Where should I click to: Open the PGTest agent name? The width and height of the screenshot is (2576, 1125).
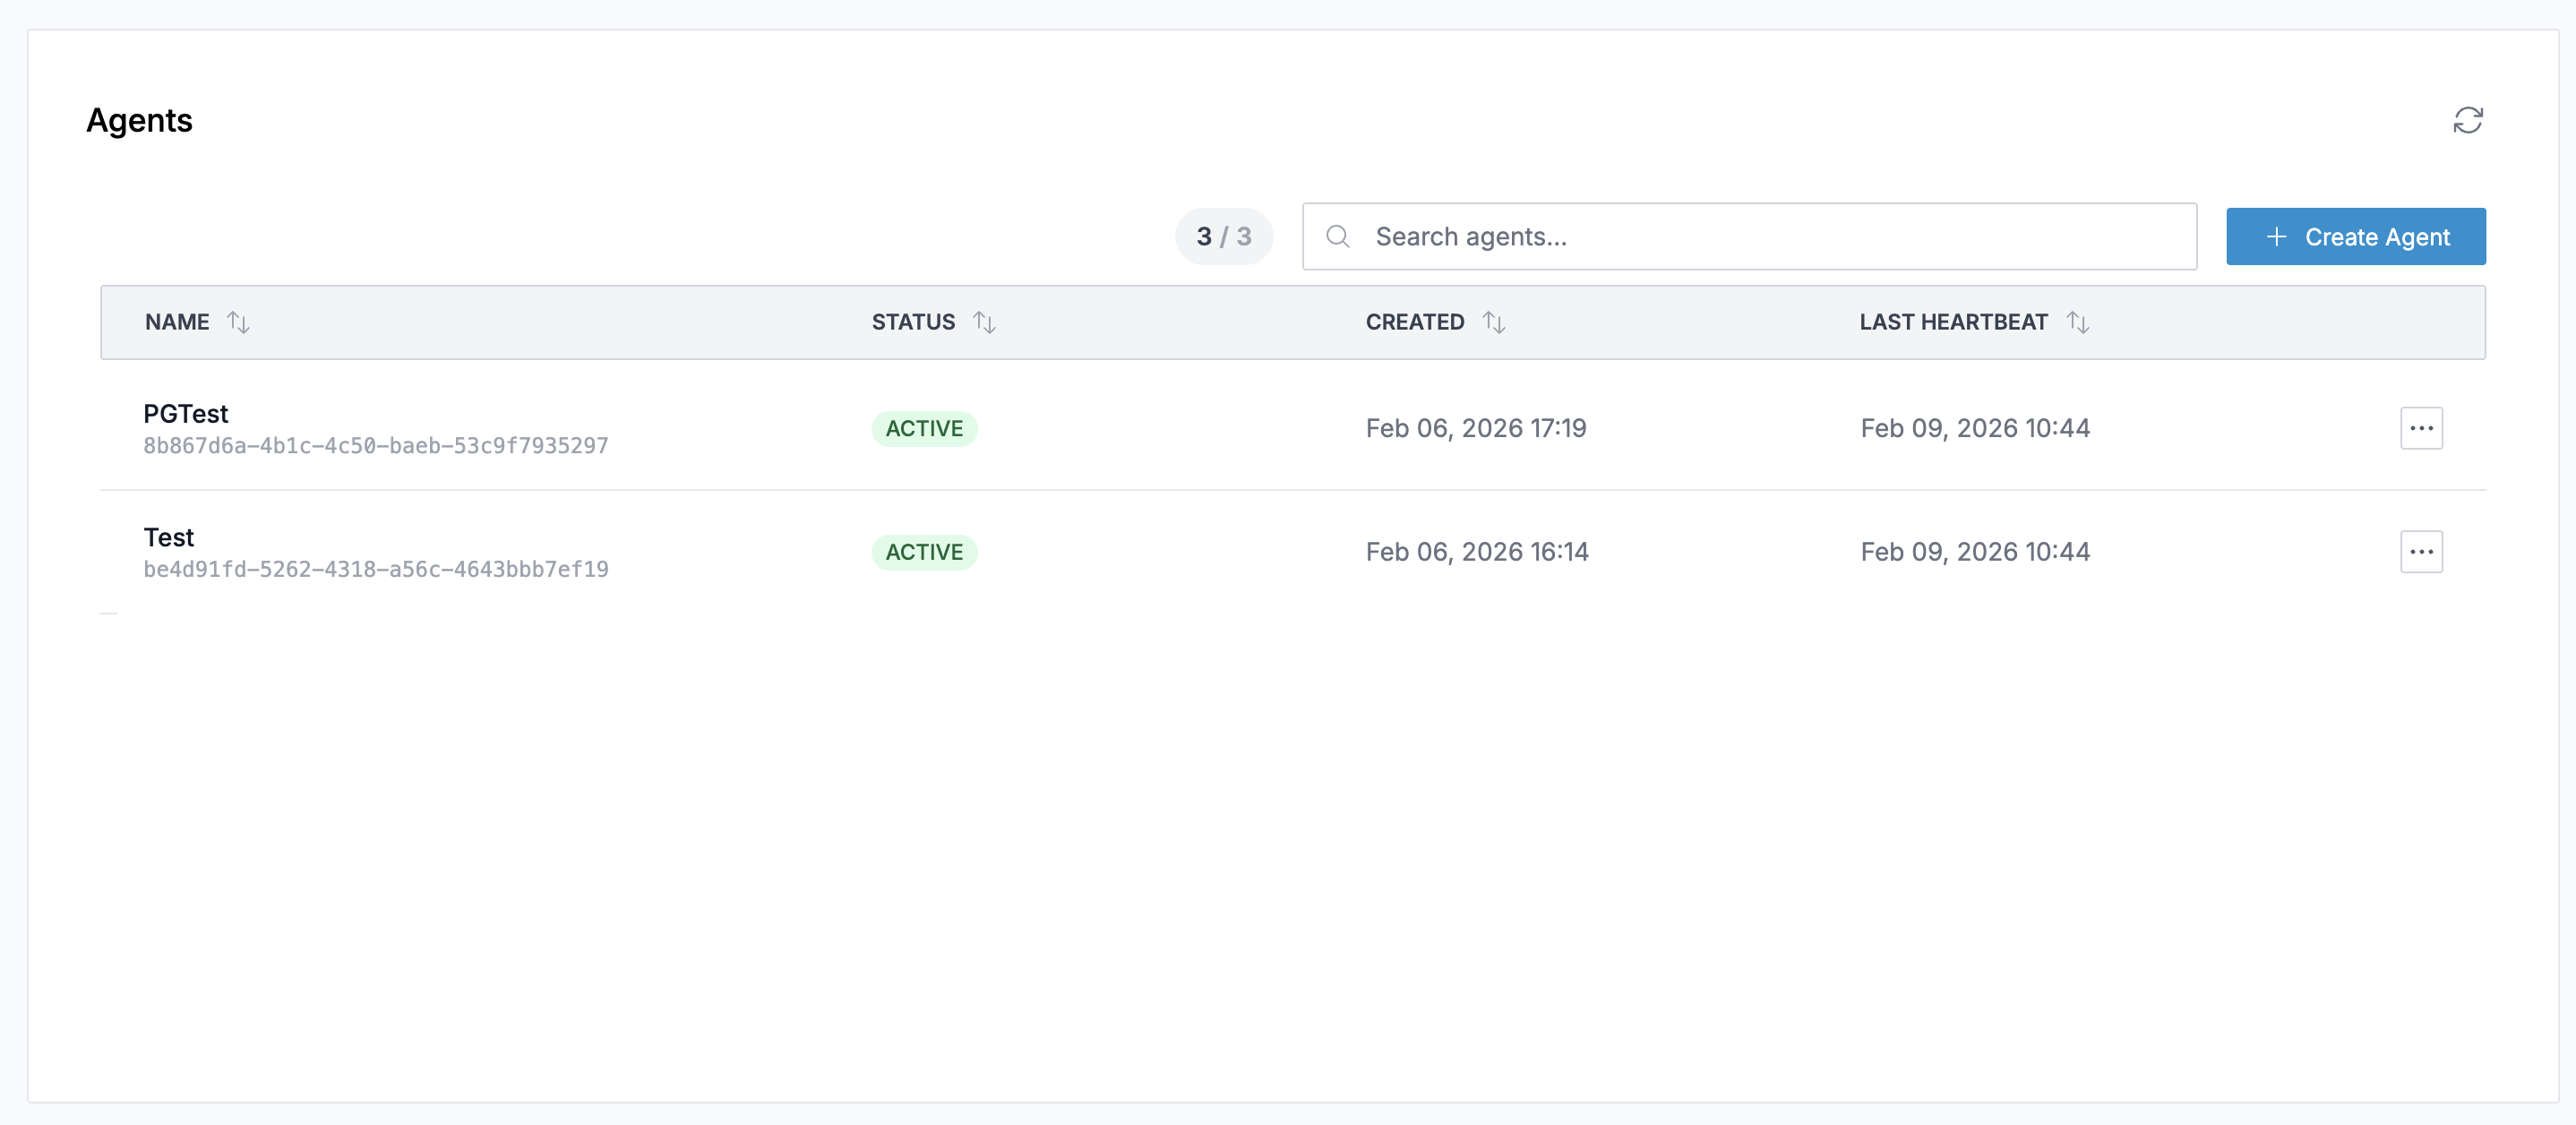pyautogui.click(x=186, y=413)
